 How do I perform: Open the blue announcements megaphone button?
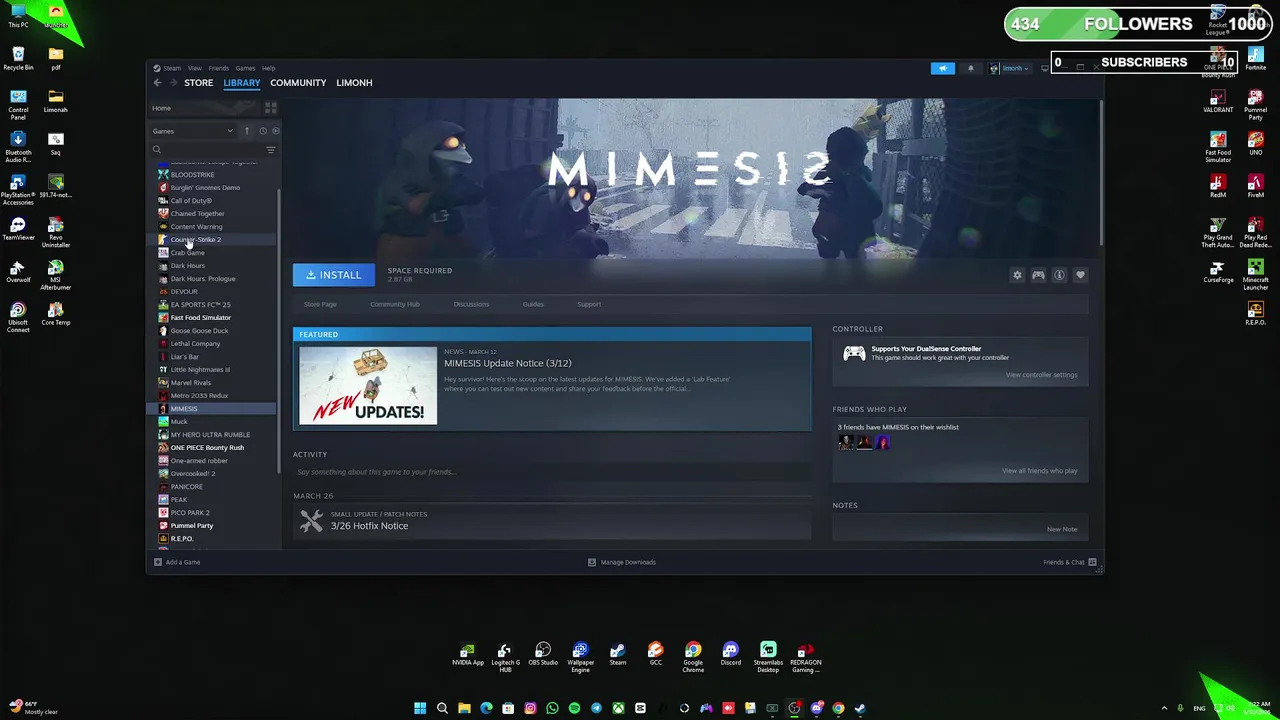(x=943, y=68)
